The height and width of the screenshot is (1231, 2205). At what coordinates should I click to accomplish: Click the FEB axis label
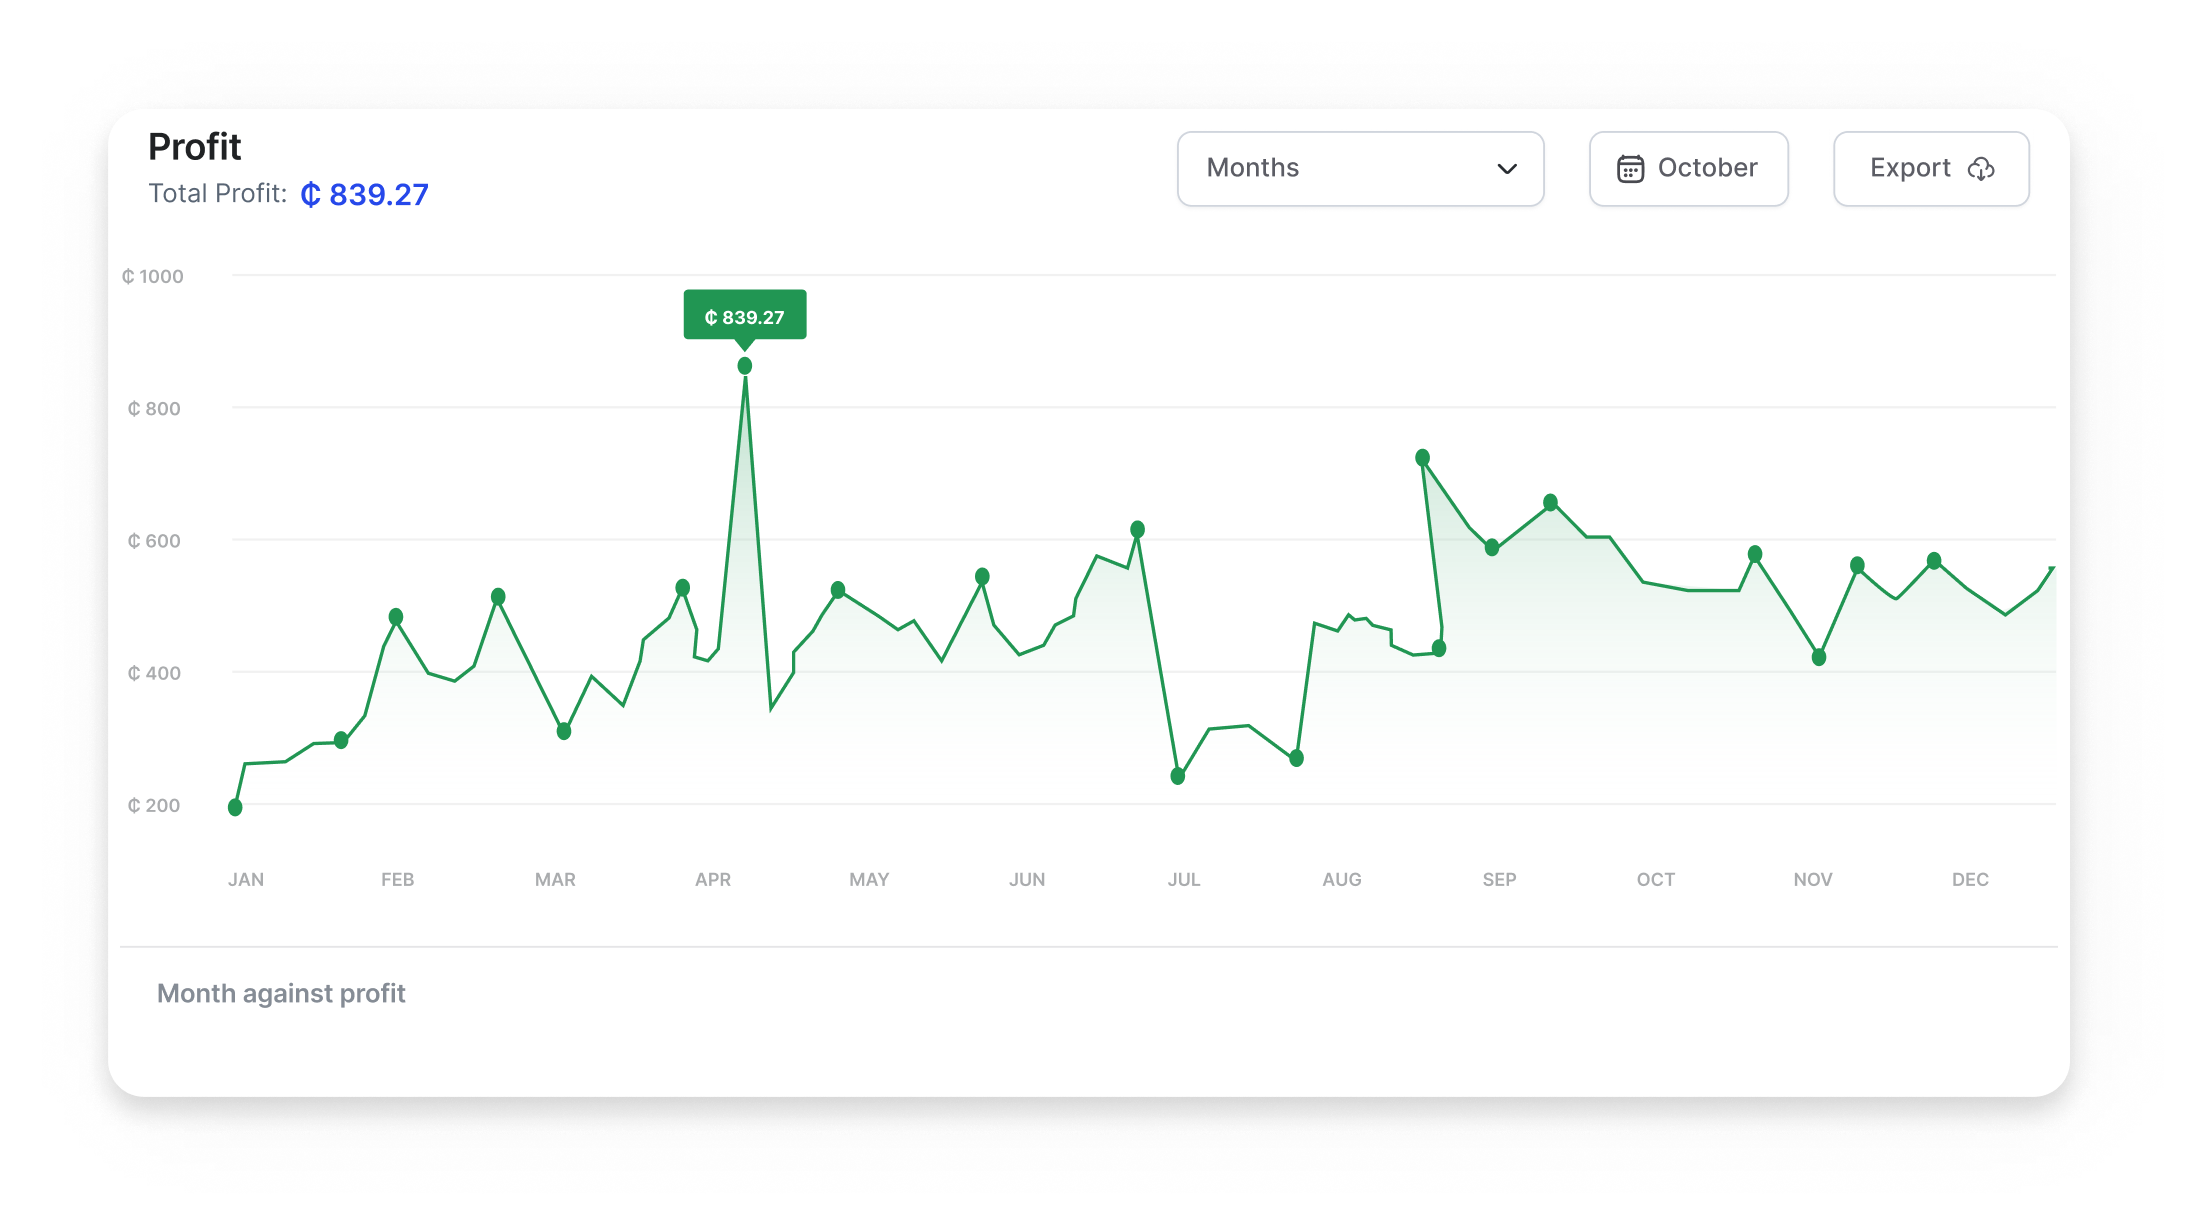tap(397, 879)
